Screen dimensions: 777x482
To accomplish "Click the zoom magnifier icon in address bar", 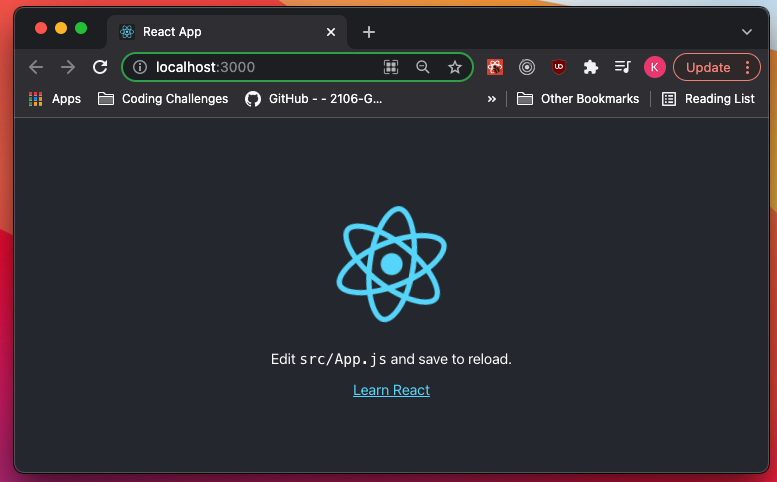I will (423, 67).
